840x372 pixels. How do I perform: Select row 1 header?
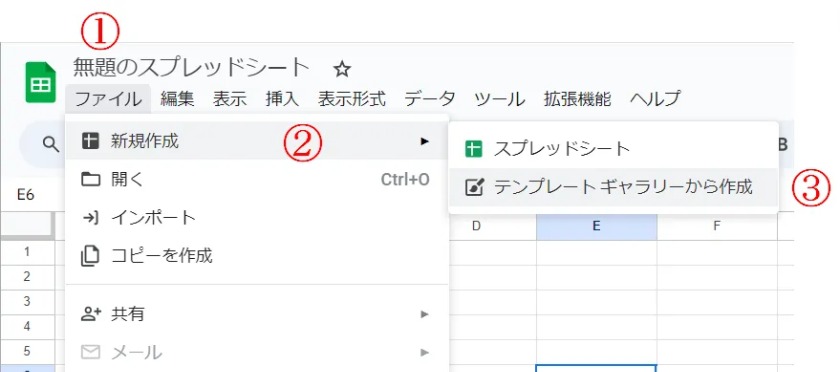point(27,252)
